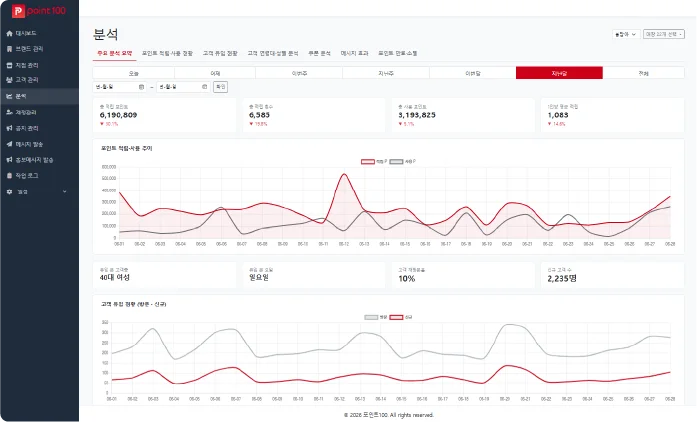This screenshot has height=422, width=697.
Task: Select the highlighted 지난달 period button
Action: [559, 73]
